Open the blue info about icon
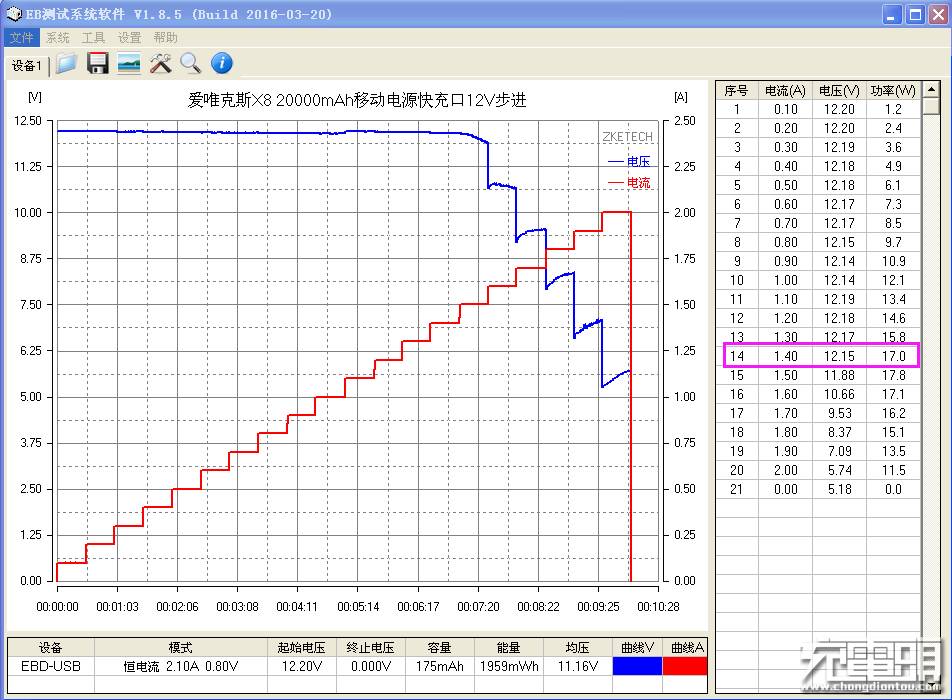 coord(222,63)
